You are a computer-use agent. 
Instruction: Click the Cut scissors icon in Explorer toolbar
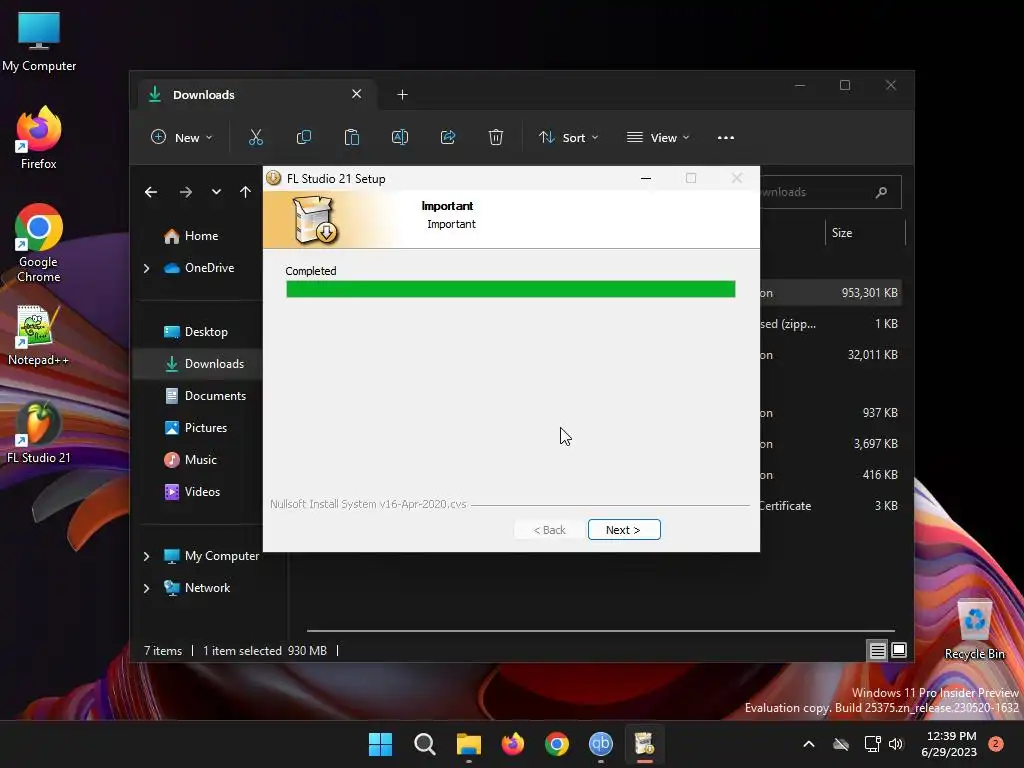tap(255, 137)
